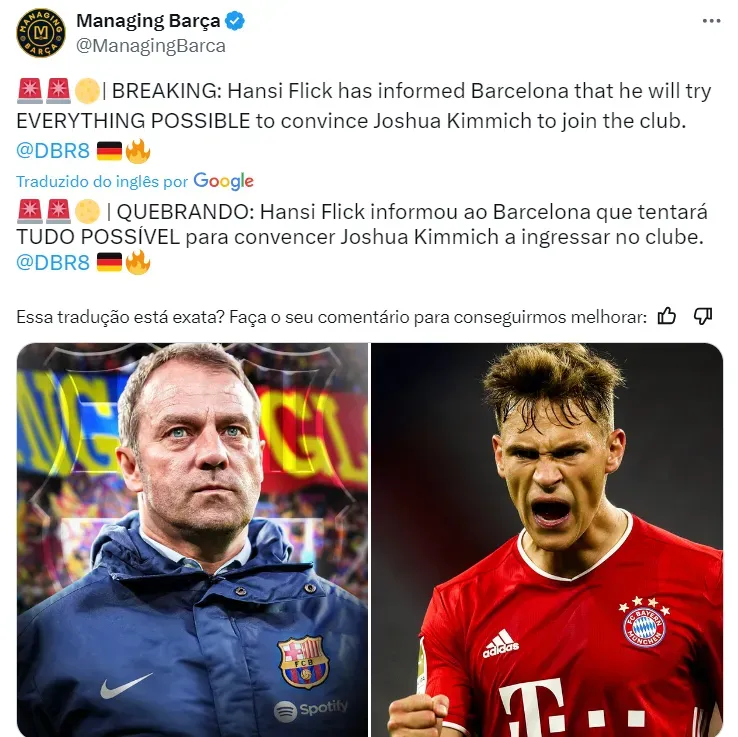
Task: Open the Joshua Kimmich photo
Action: [547, 540]
